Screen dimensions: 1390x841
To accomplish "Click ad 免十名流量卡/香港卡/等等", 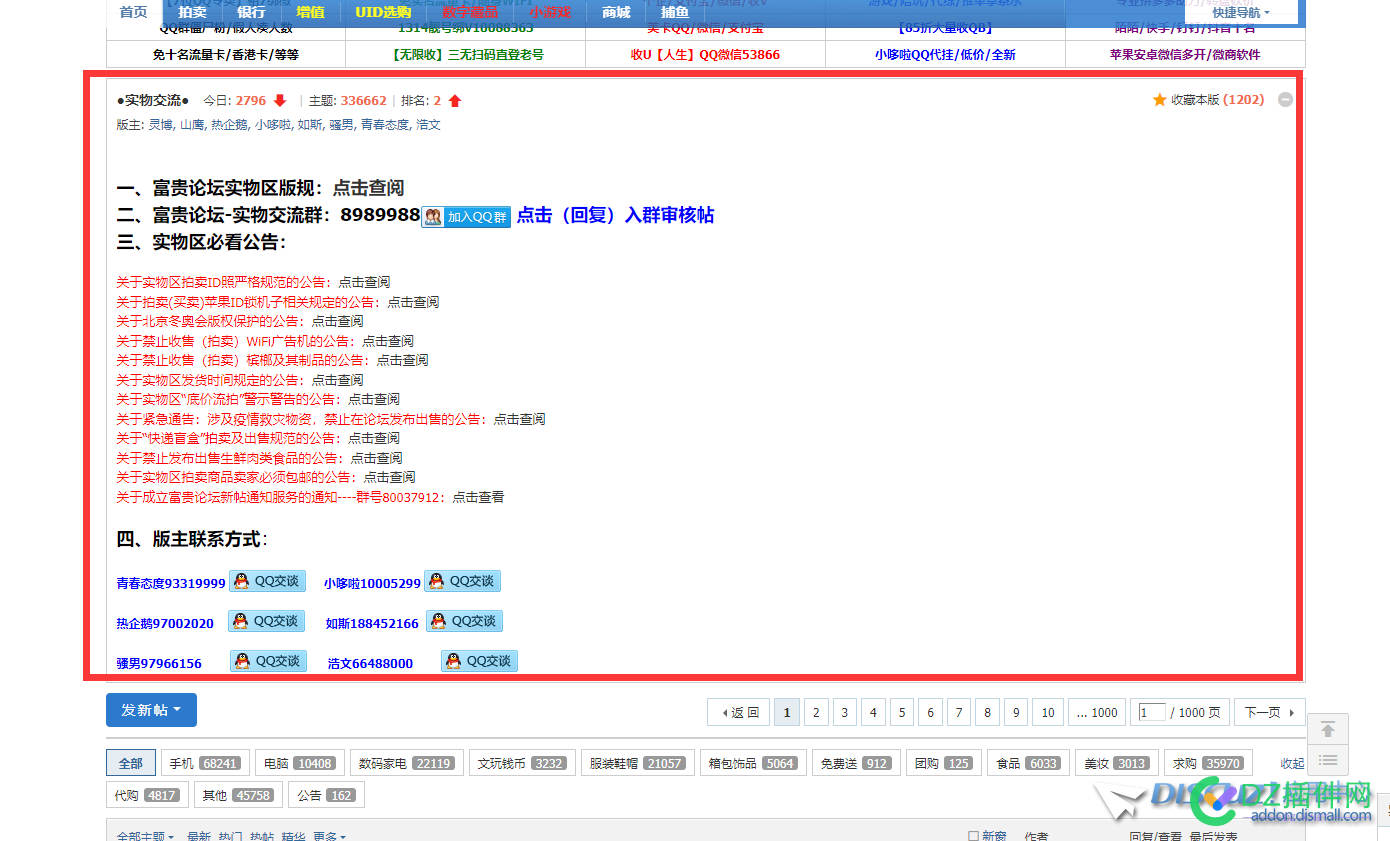I will 226,55.
